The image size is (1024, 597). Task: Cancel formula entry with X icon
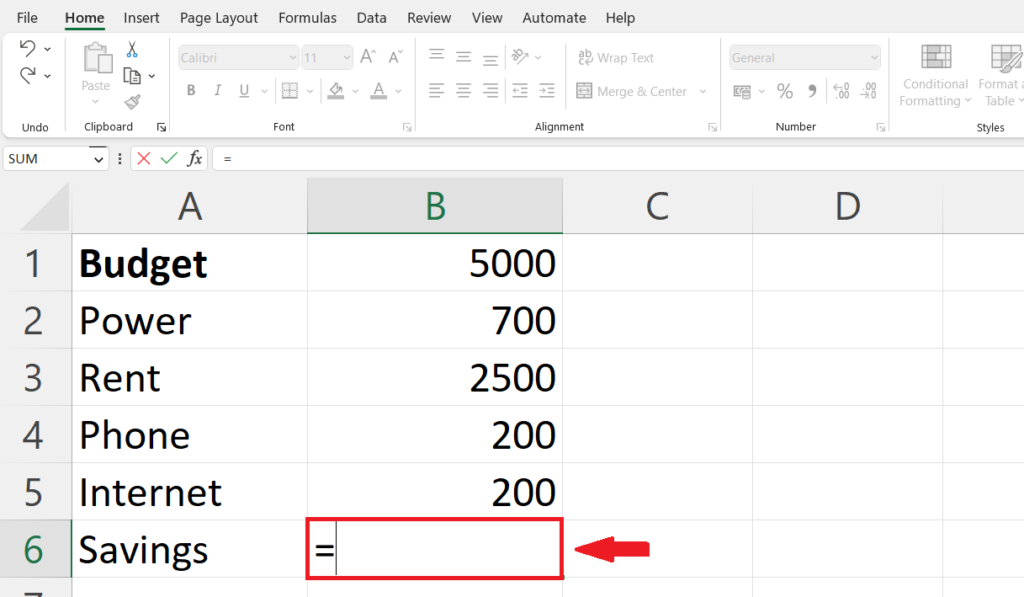tap(144, 158)
